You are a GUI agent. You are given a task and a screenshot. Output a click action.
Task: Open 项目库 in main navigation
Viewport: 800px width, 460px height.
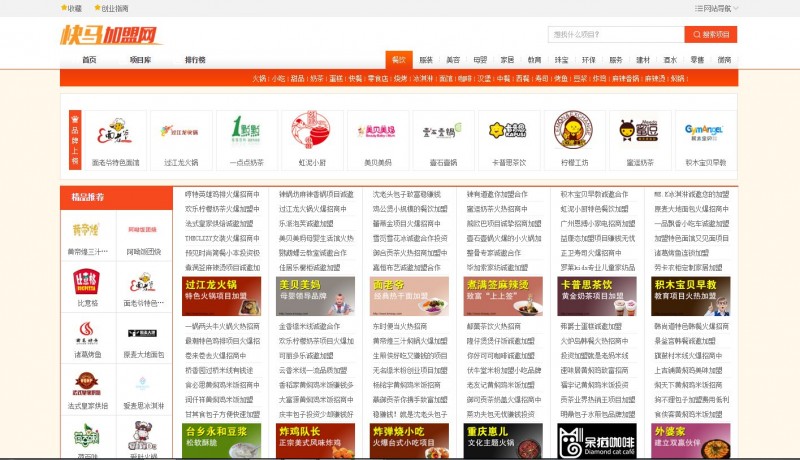[140, 60]
